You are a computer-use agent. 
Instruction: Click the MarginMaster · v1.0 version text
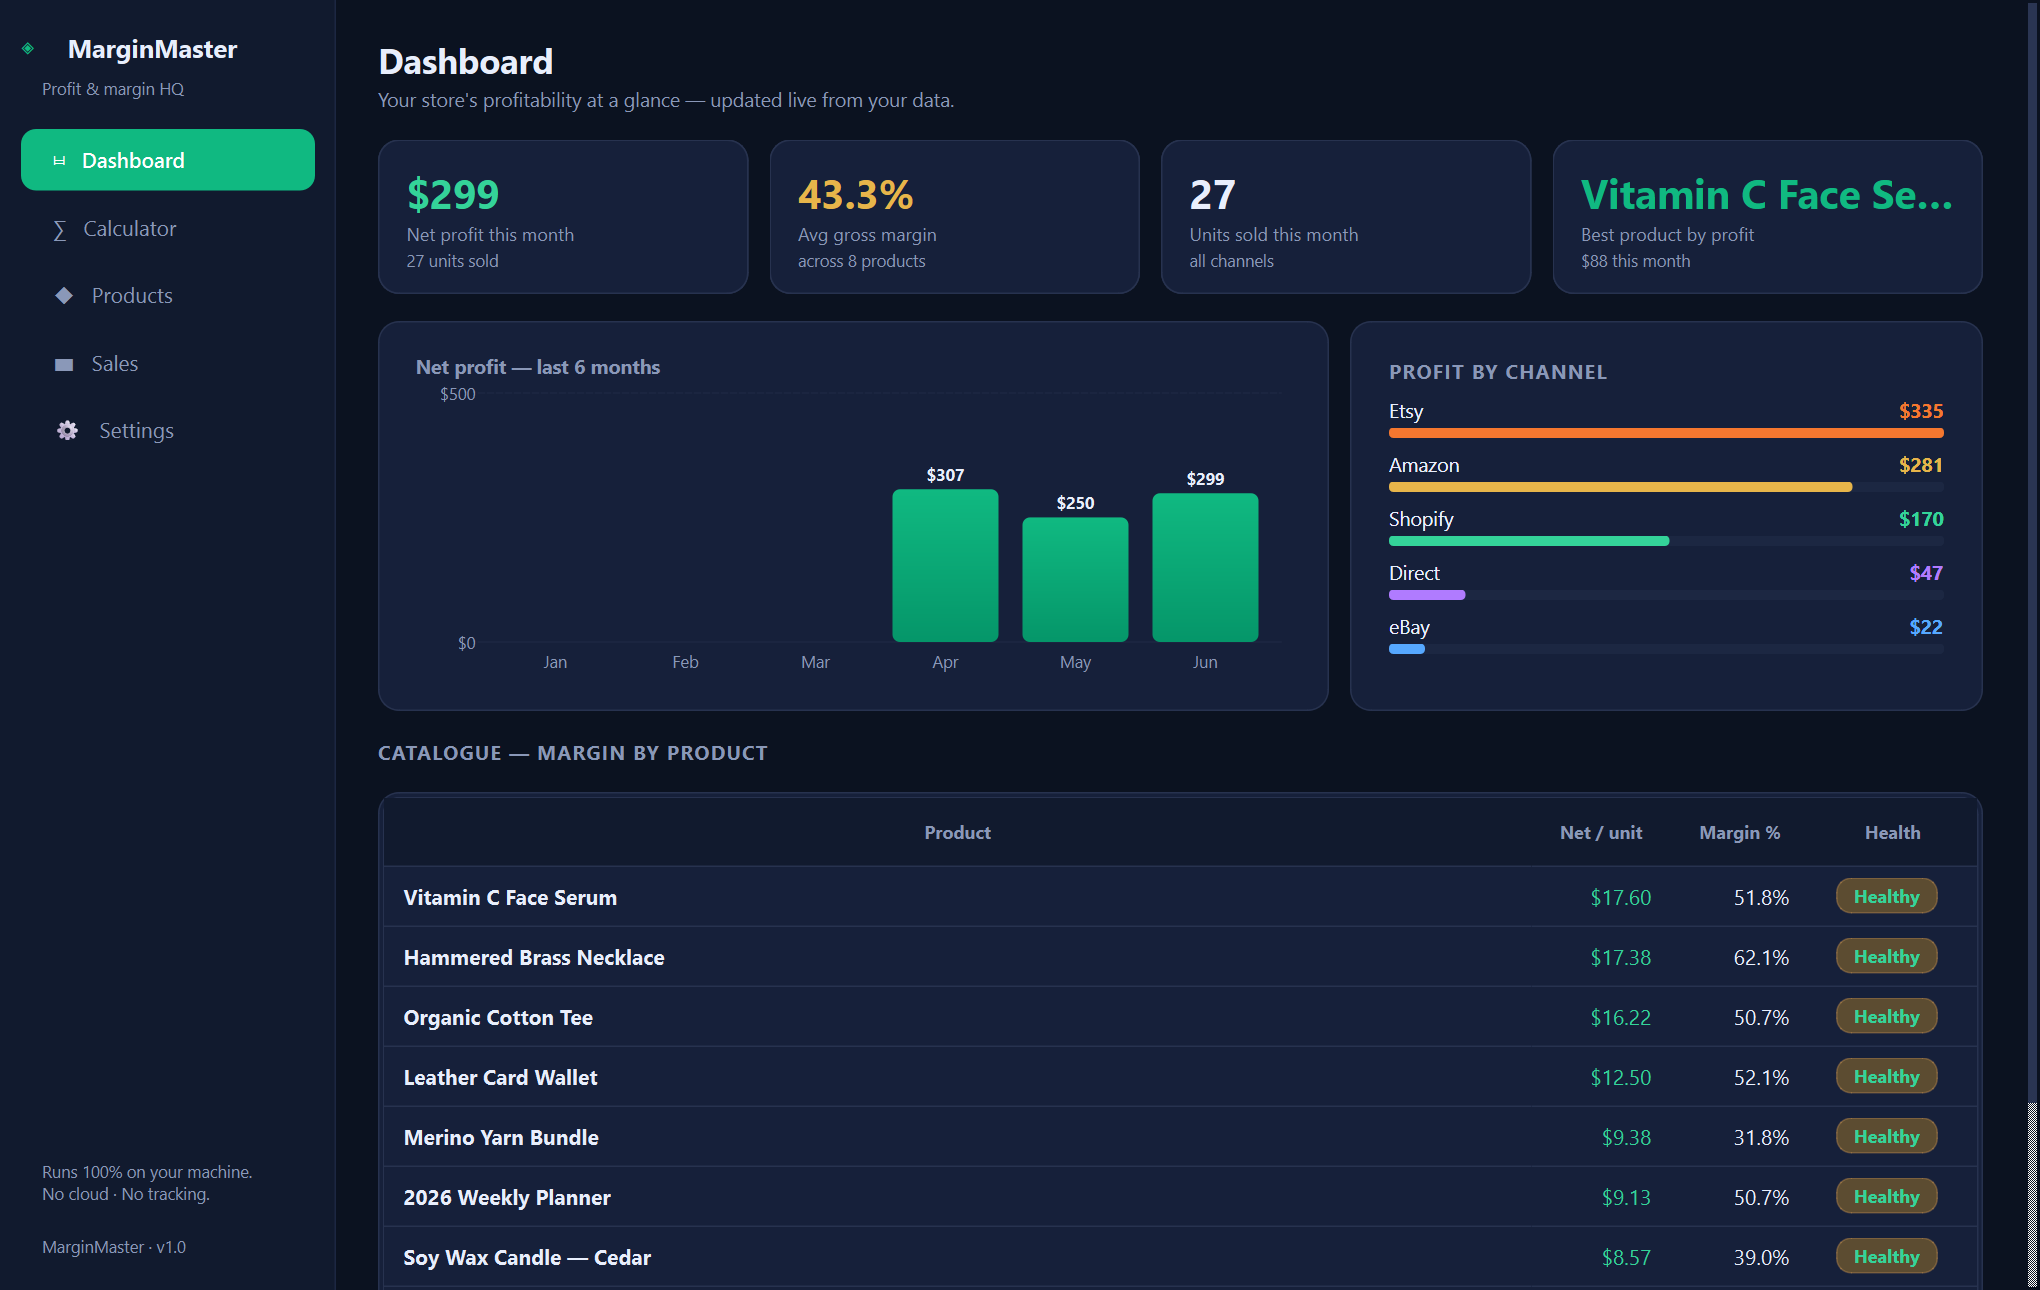114,1247
